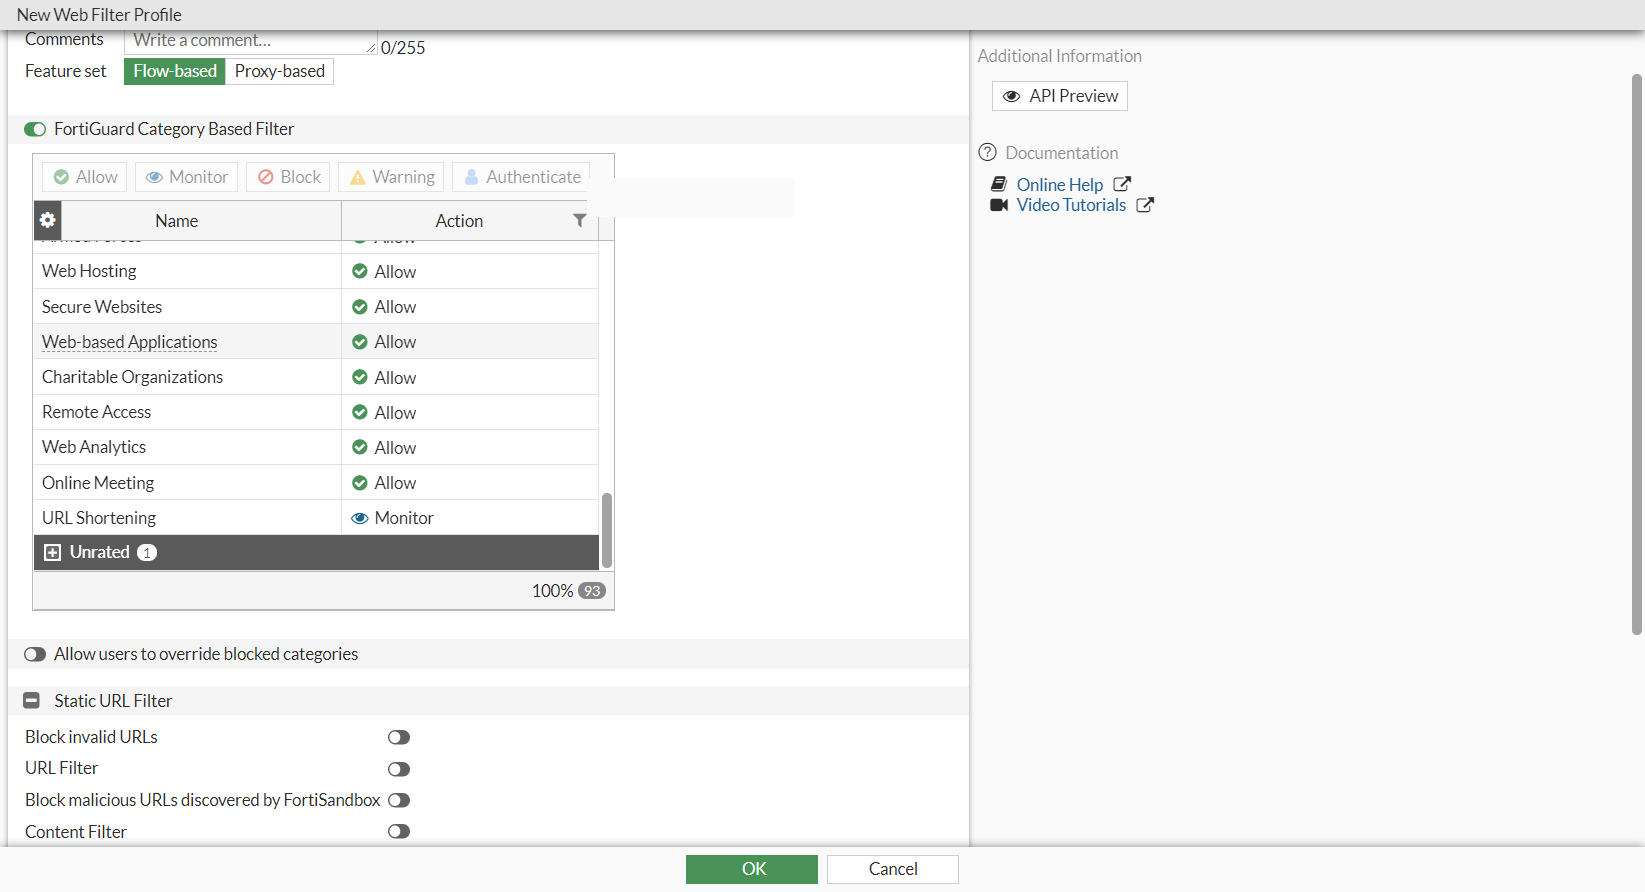
Task: Click the Comments text field
Action: point(251,41)
